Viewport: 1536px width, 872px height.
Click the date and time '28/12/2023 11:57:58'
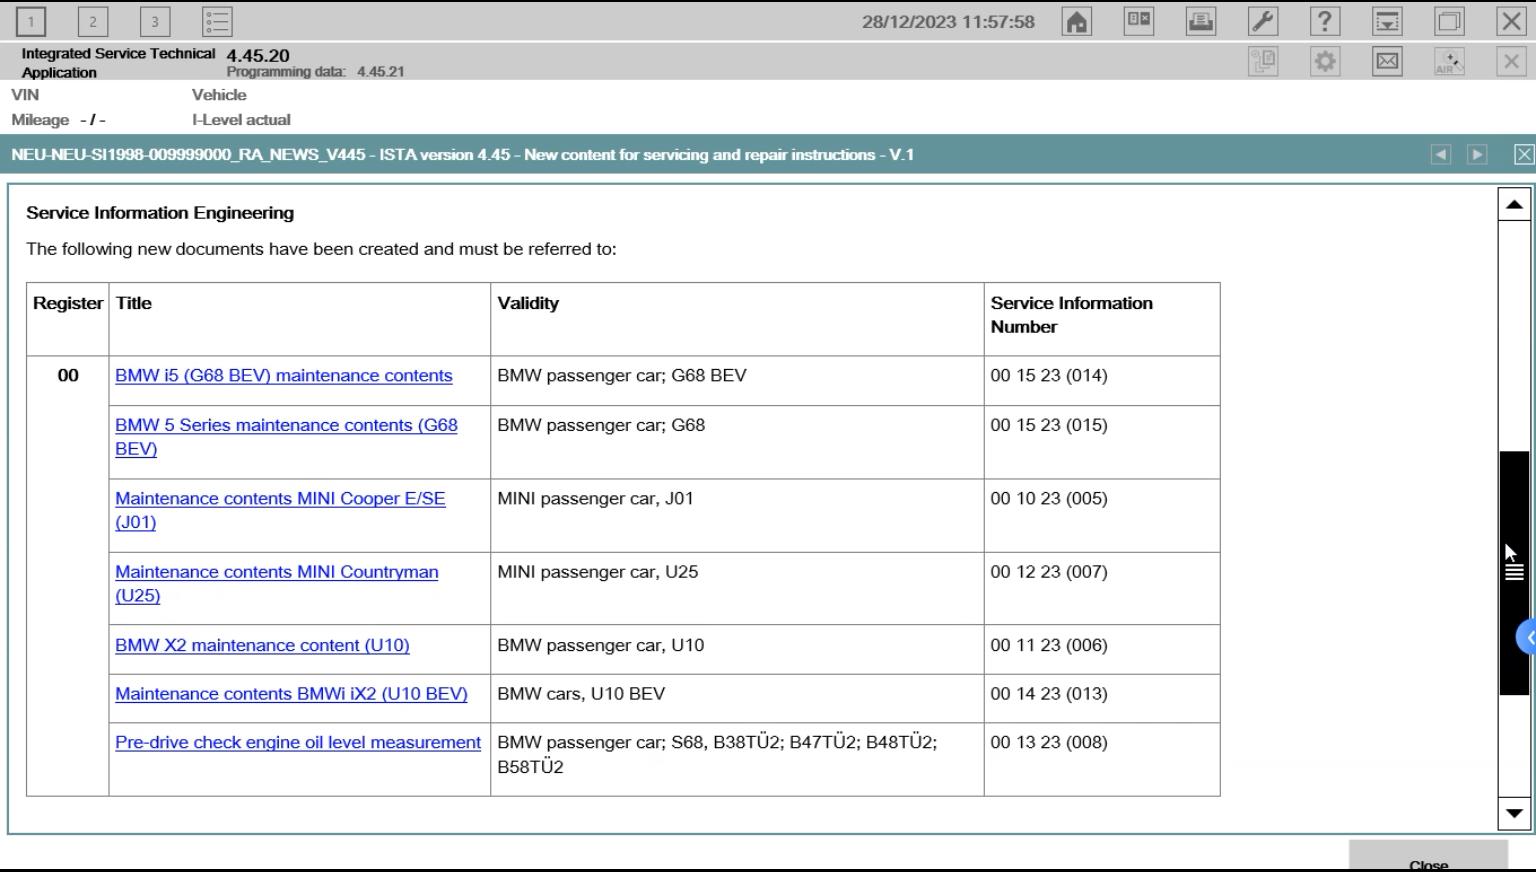click(948, 22)
